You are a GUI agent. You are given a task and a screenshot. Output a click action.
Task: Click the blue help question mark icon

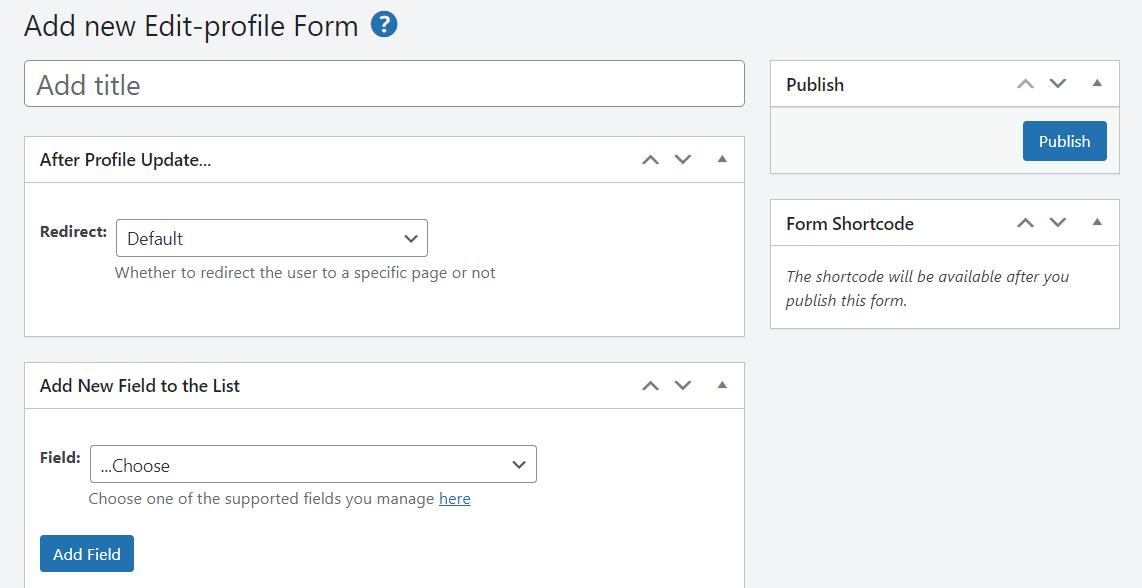(384, 25)
